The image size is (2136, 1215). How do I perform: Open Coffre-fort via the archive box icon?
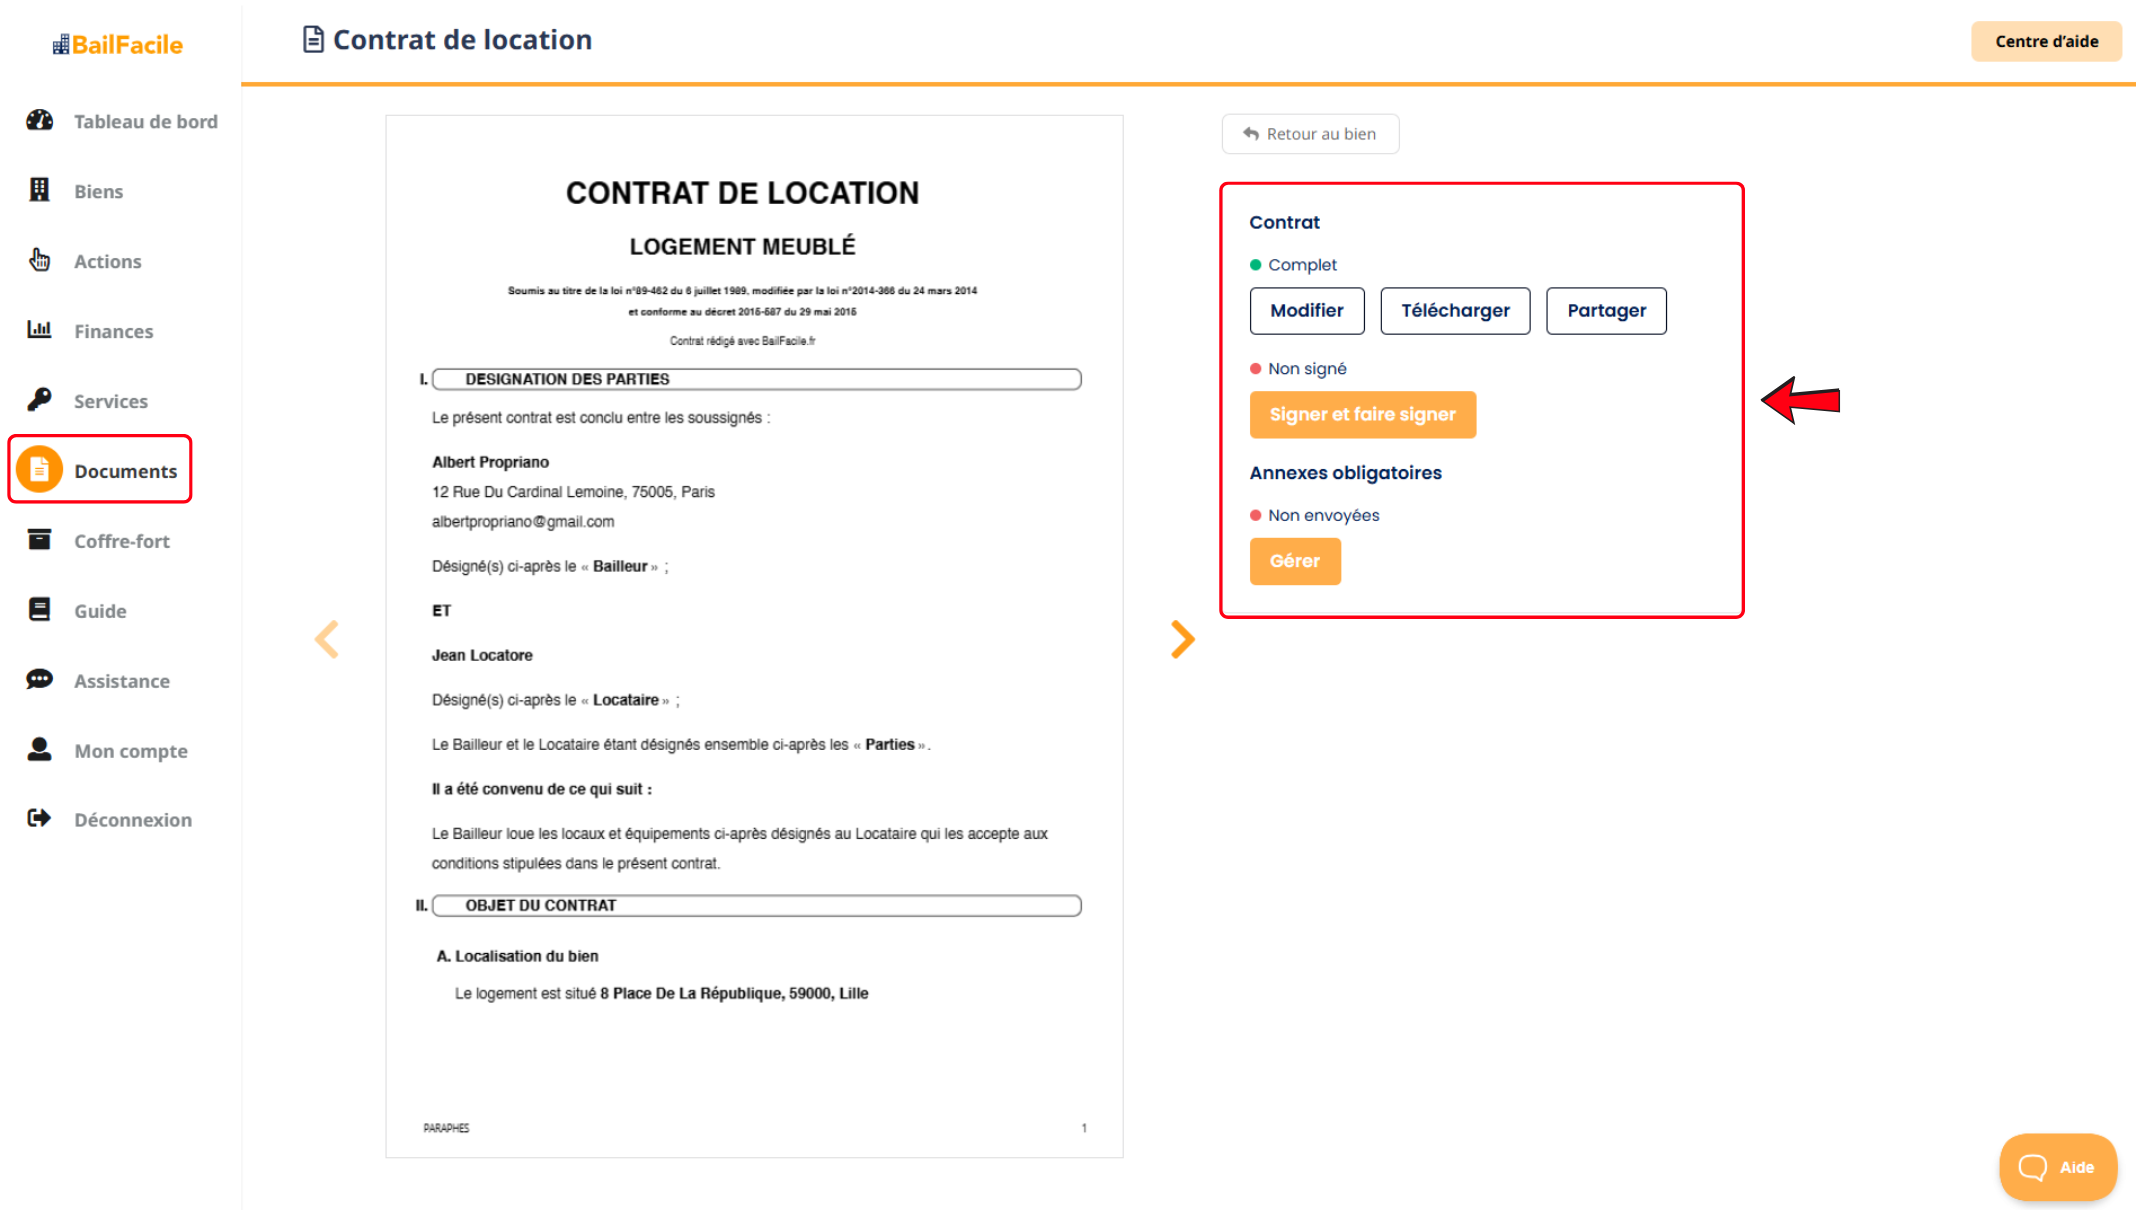click(x=40, y=540)
